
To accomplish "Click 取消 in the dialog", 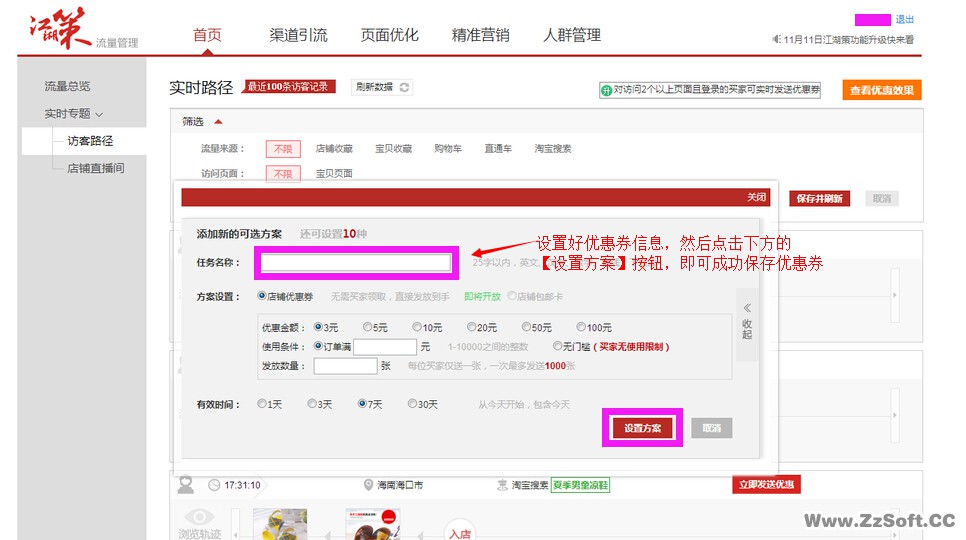I will [712, 428].
